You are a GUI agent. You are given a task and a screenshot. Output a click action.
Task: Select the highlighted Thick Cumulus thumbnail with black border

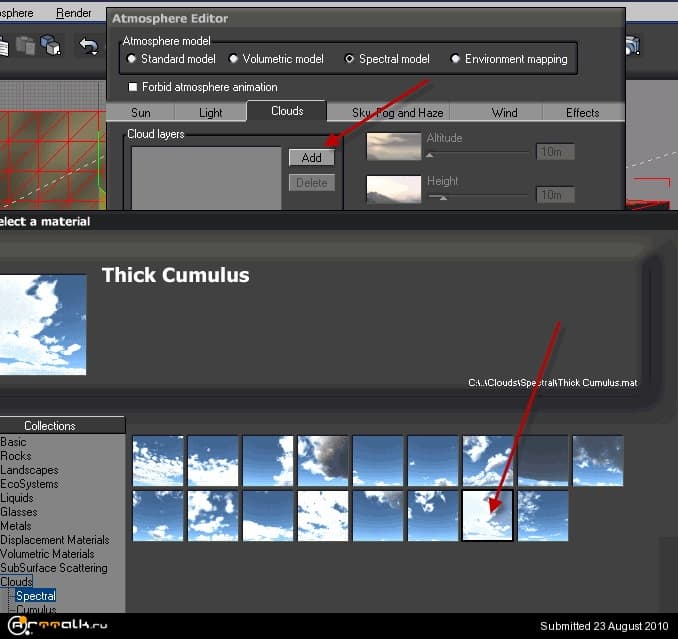488,515
